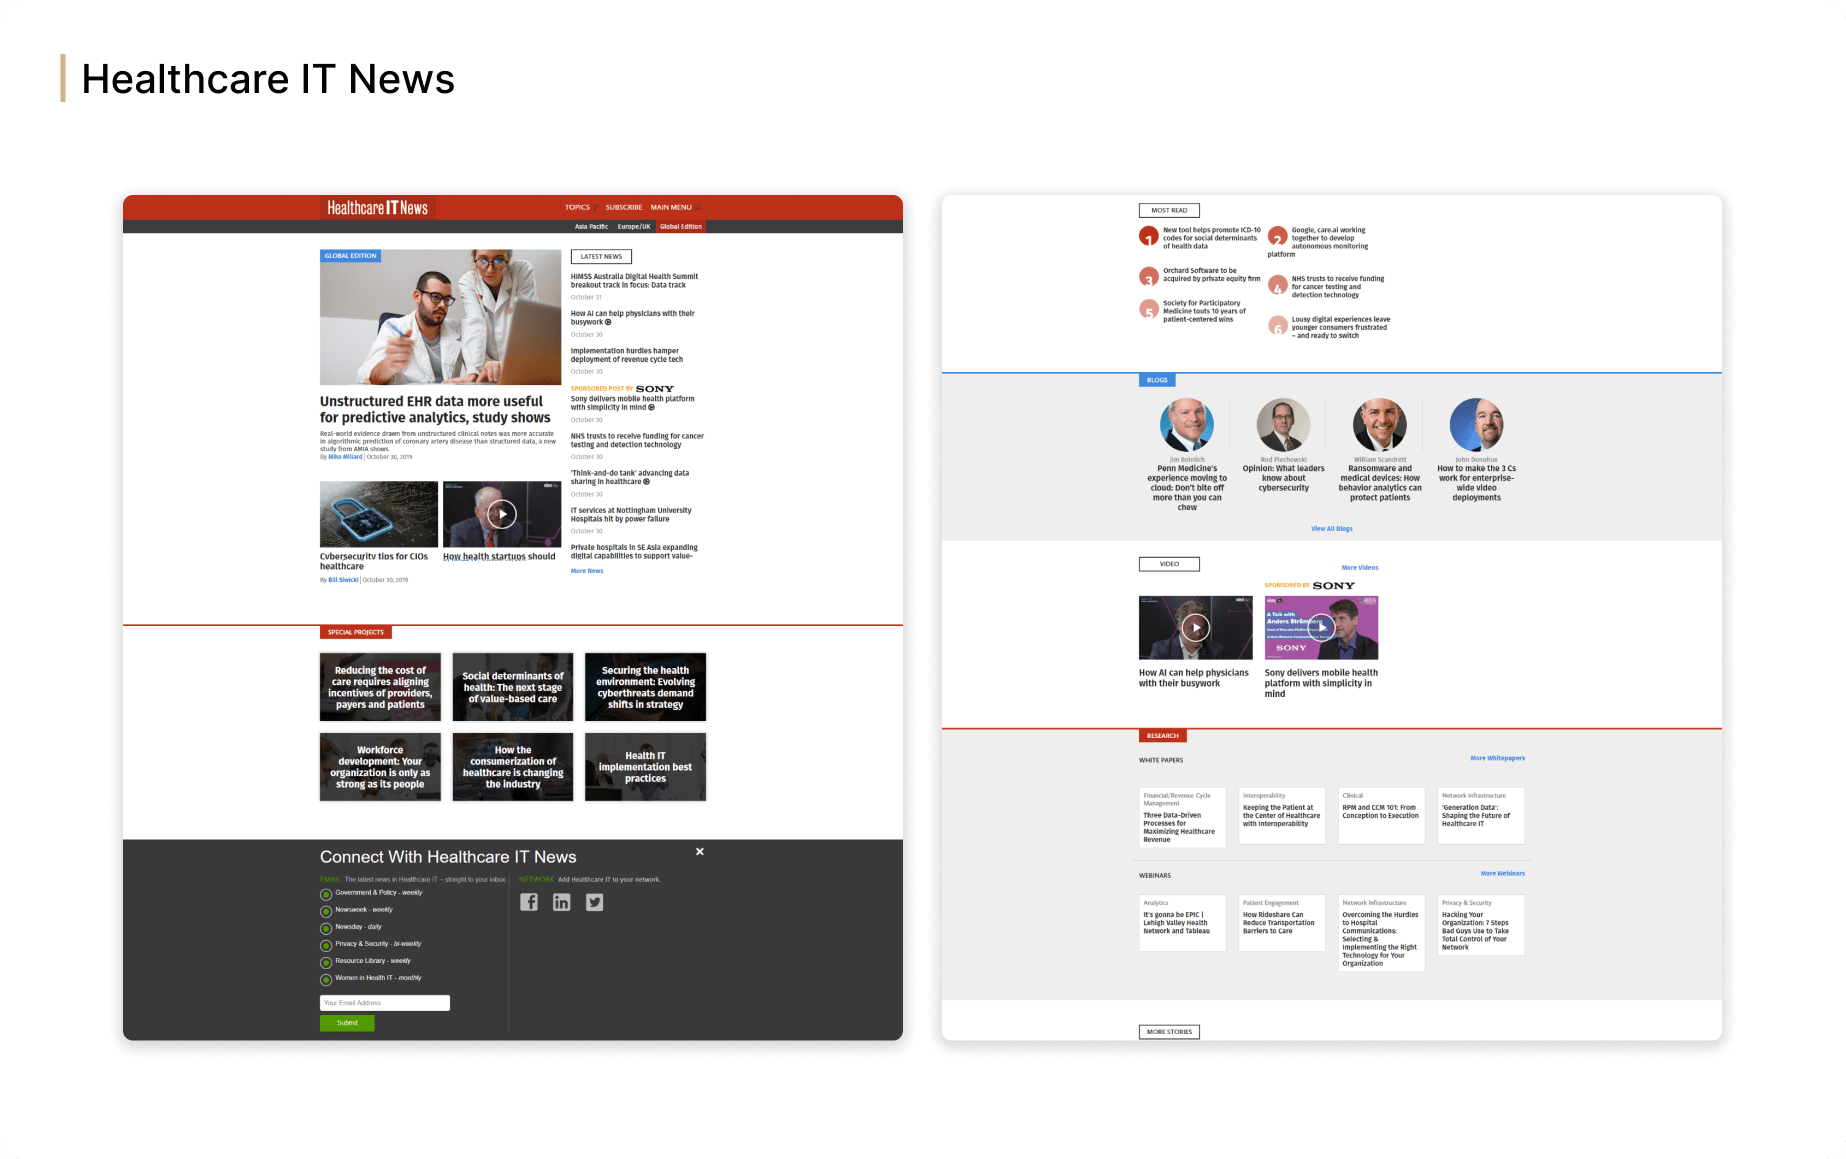Image resolution: width=1846 pixels, height=1159 pixels.
Task: Open 'Generation Data' white paper card
Action: 1481,816
